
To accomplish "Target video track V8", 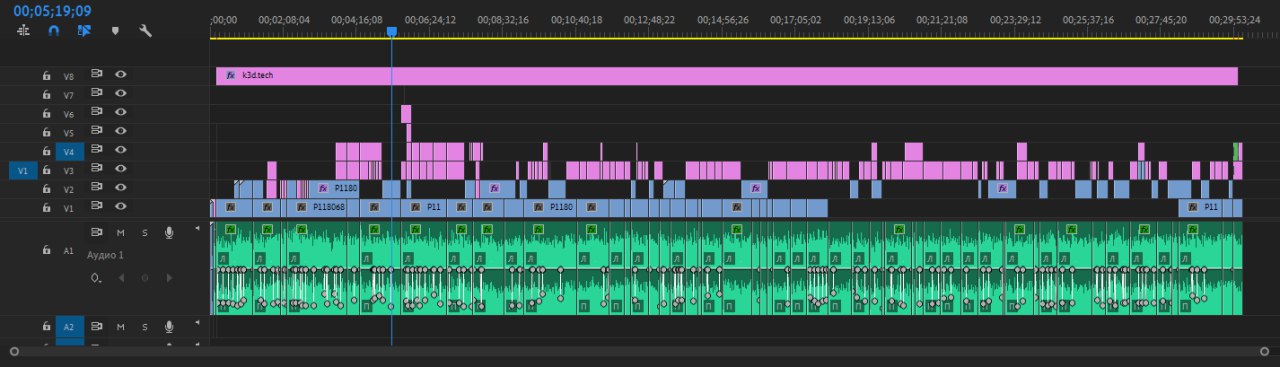I will (69, 76).
